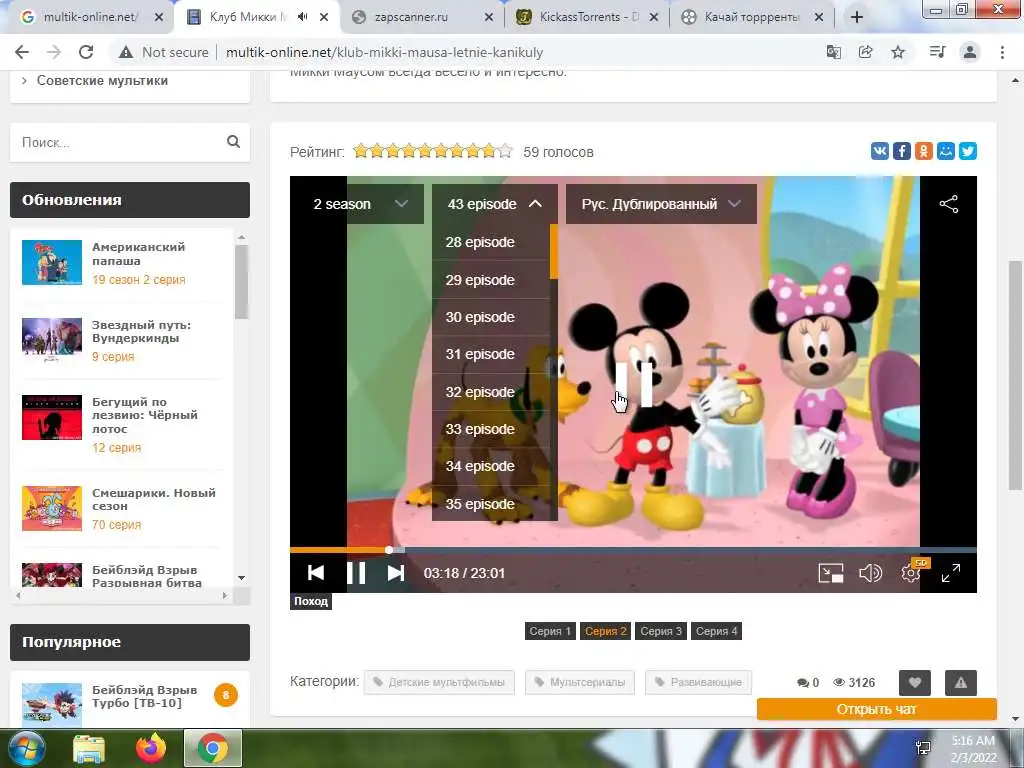Share on Odnoklassniki

coord(923,152)
